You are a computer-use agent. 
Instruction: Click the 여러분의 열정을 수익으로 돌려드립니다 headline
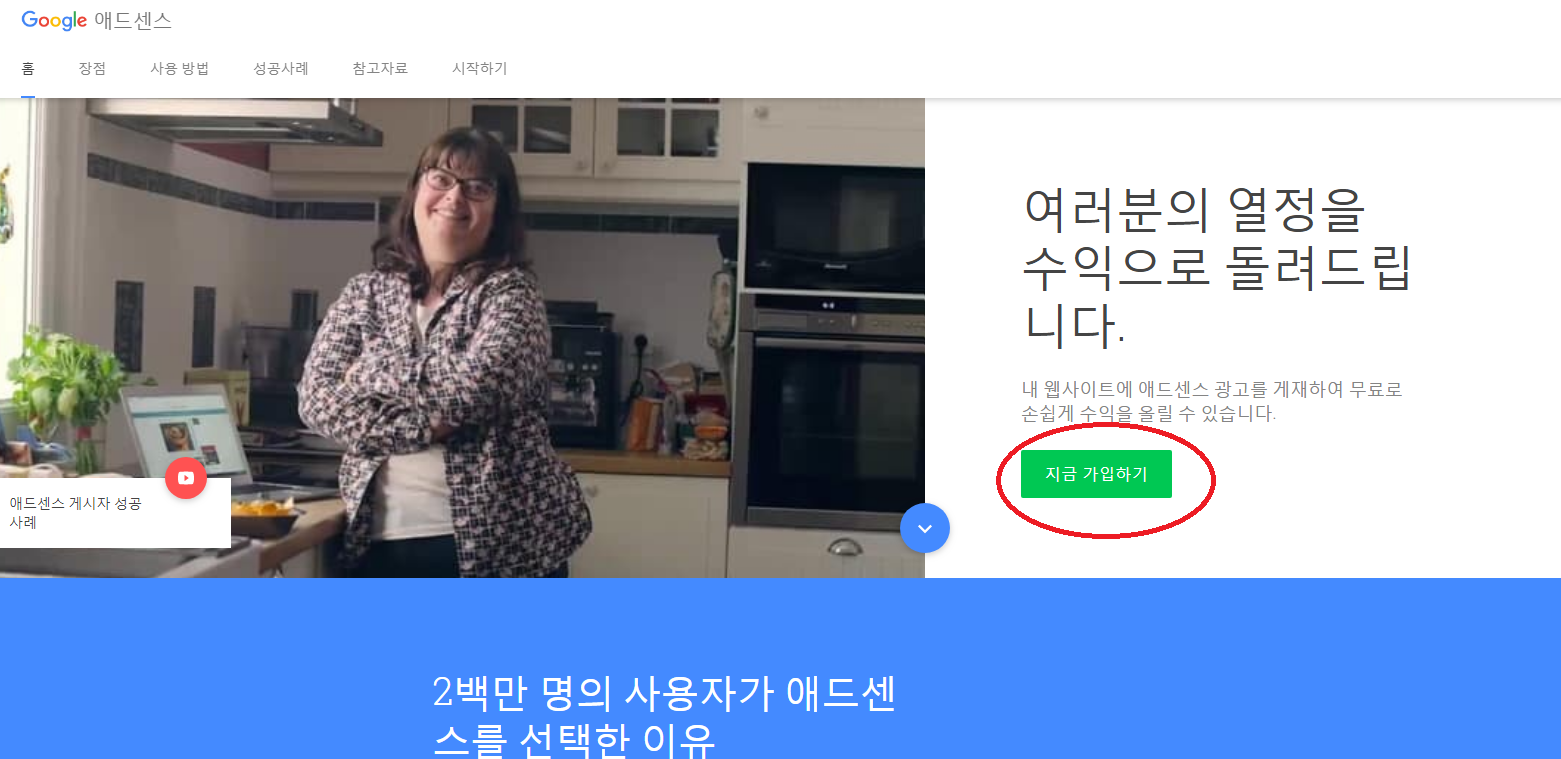click(x=1216, y=267)
